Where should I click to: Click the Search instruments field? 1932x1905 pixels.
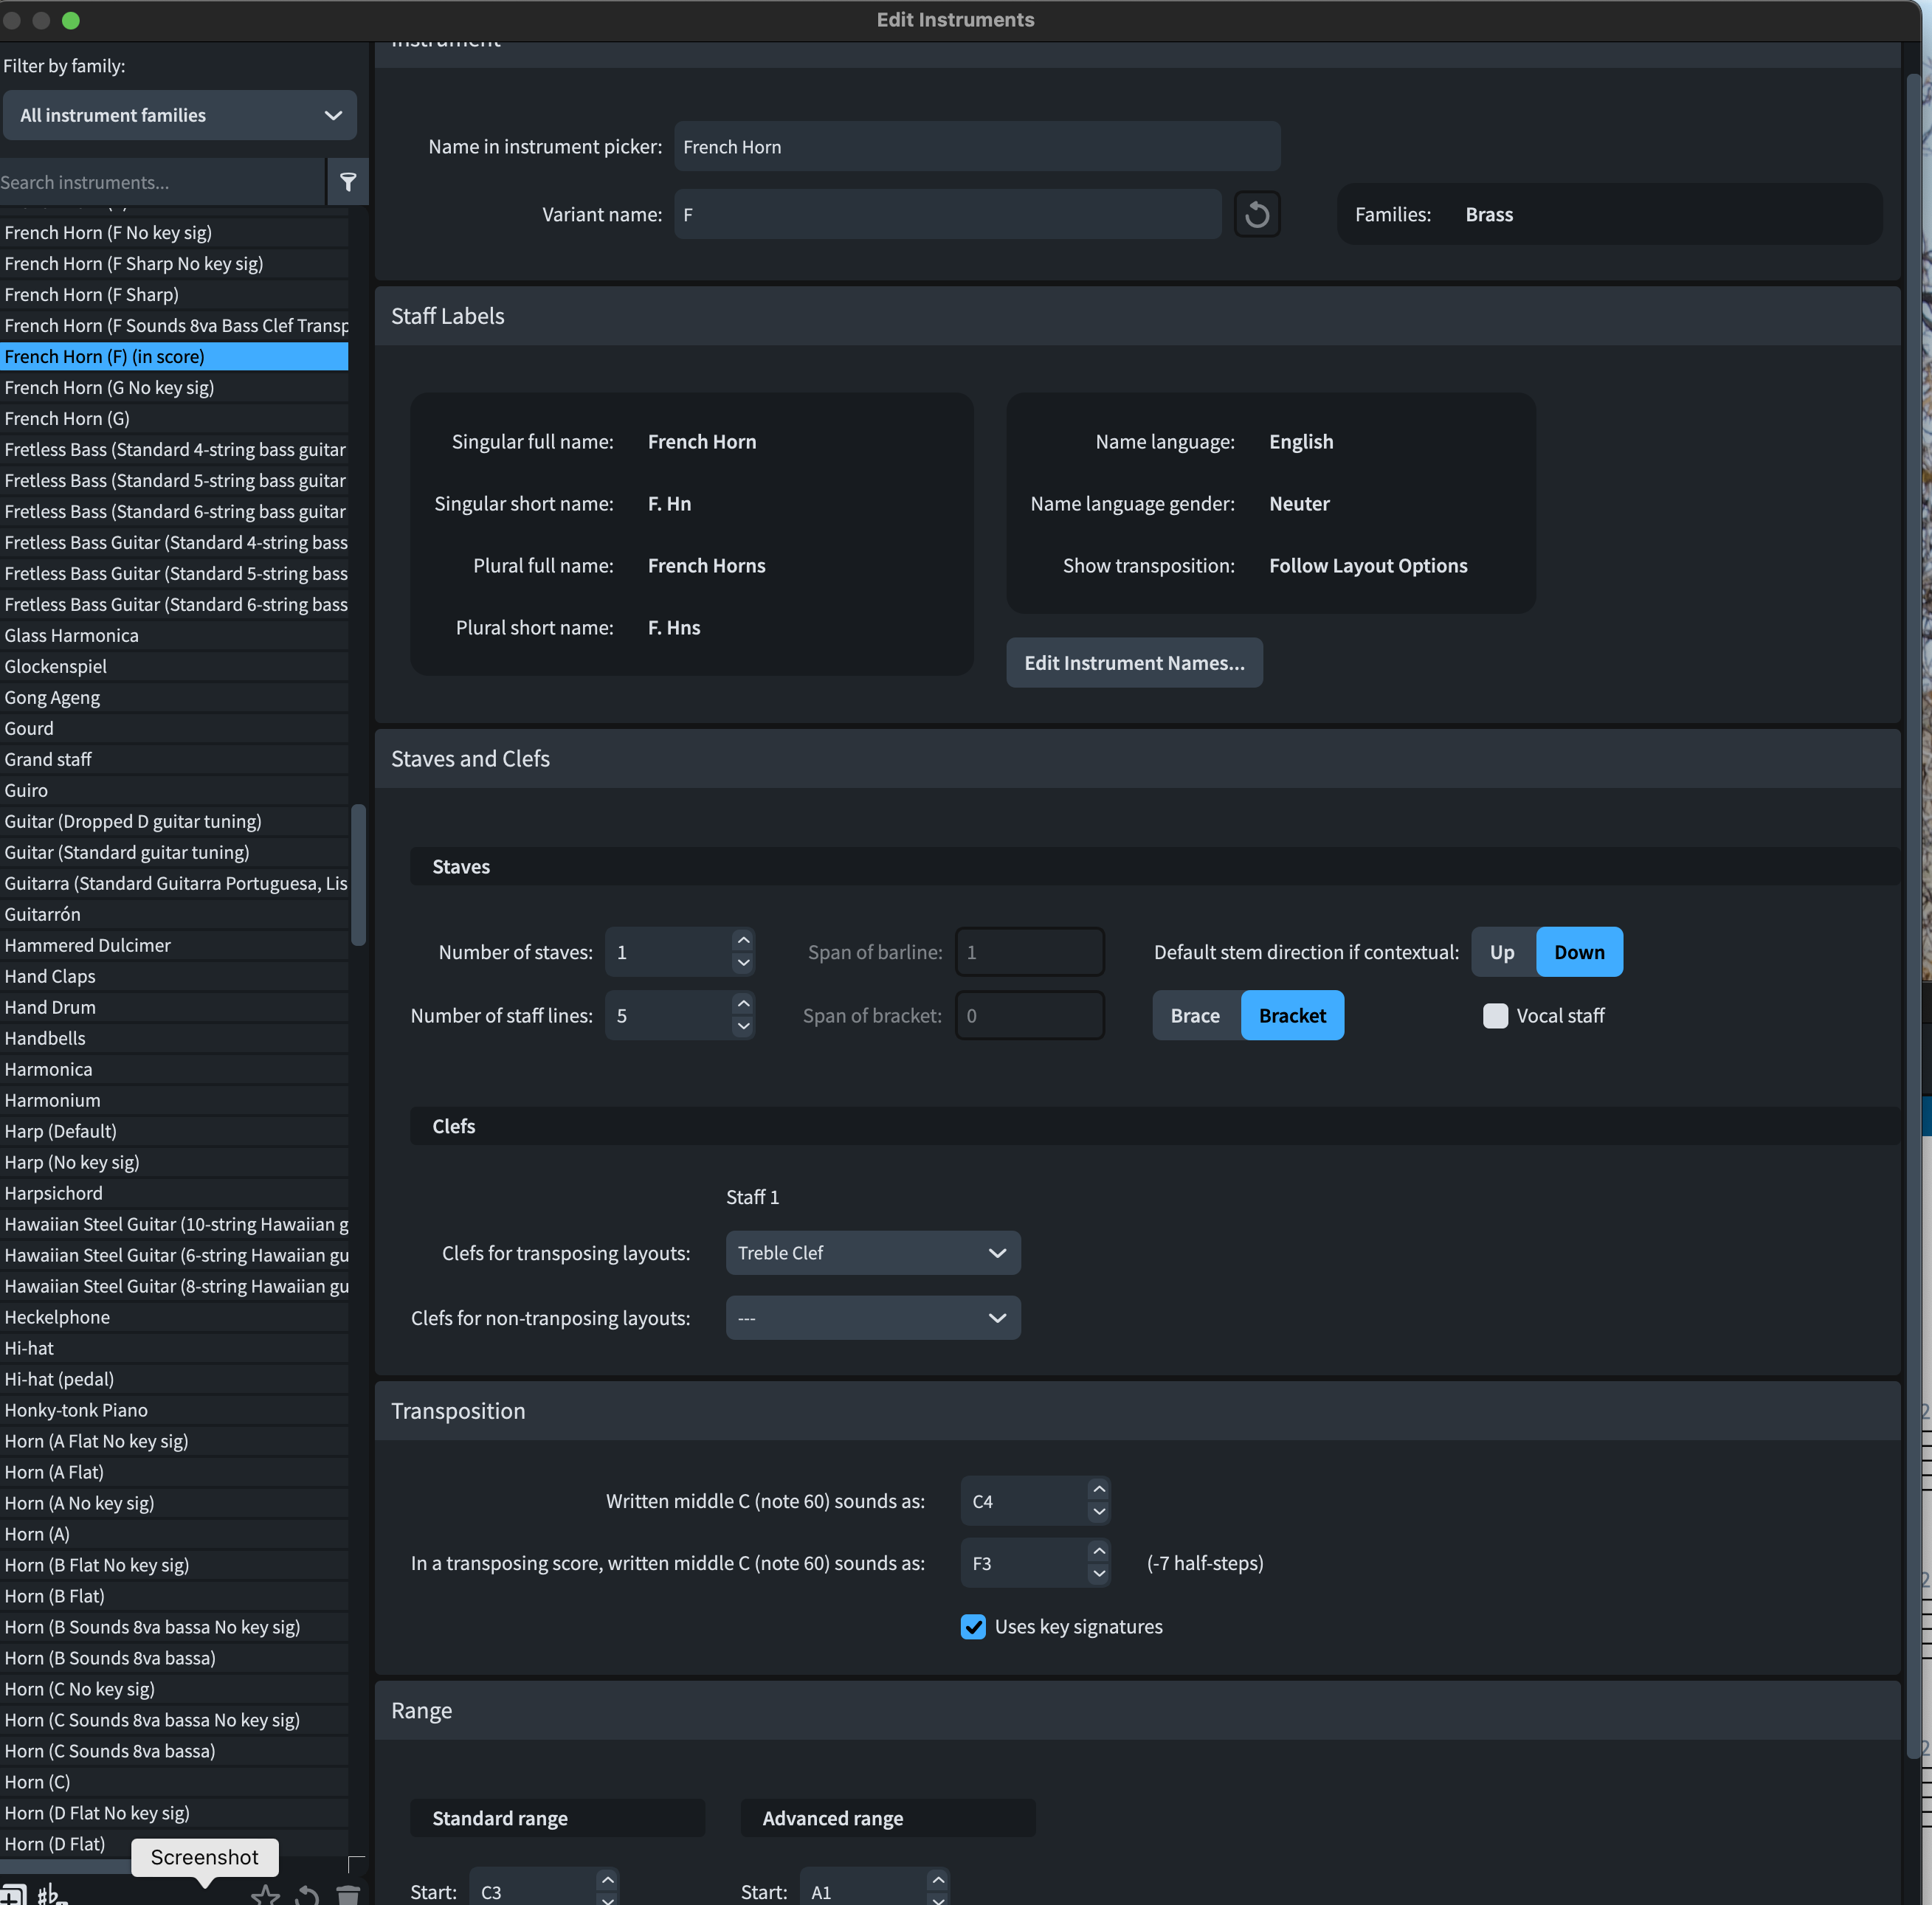point(160,182)
